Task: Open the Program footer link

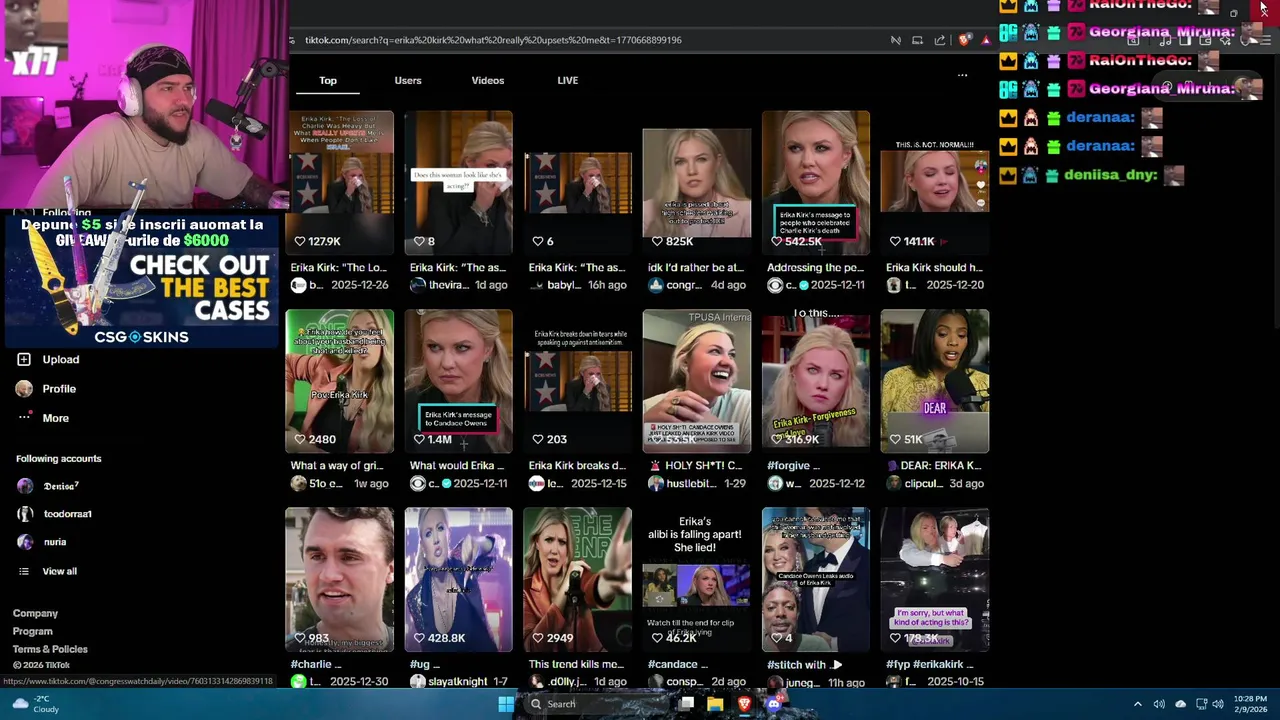Action: 32,631
